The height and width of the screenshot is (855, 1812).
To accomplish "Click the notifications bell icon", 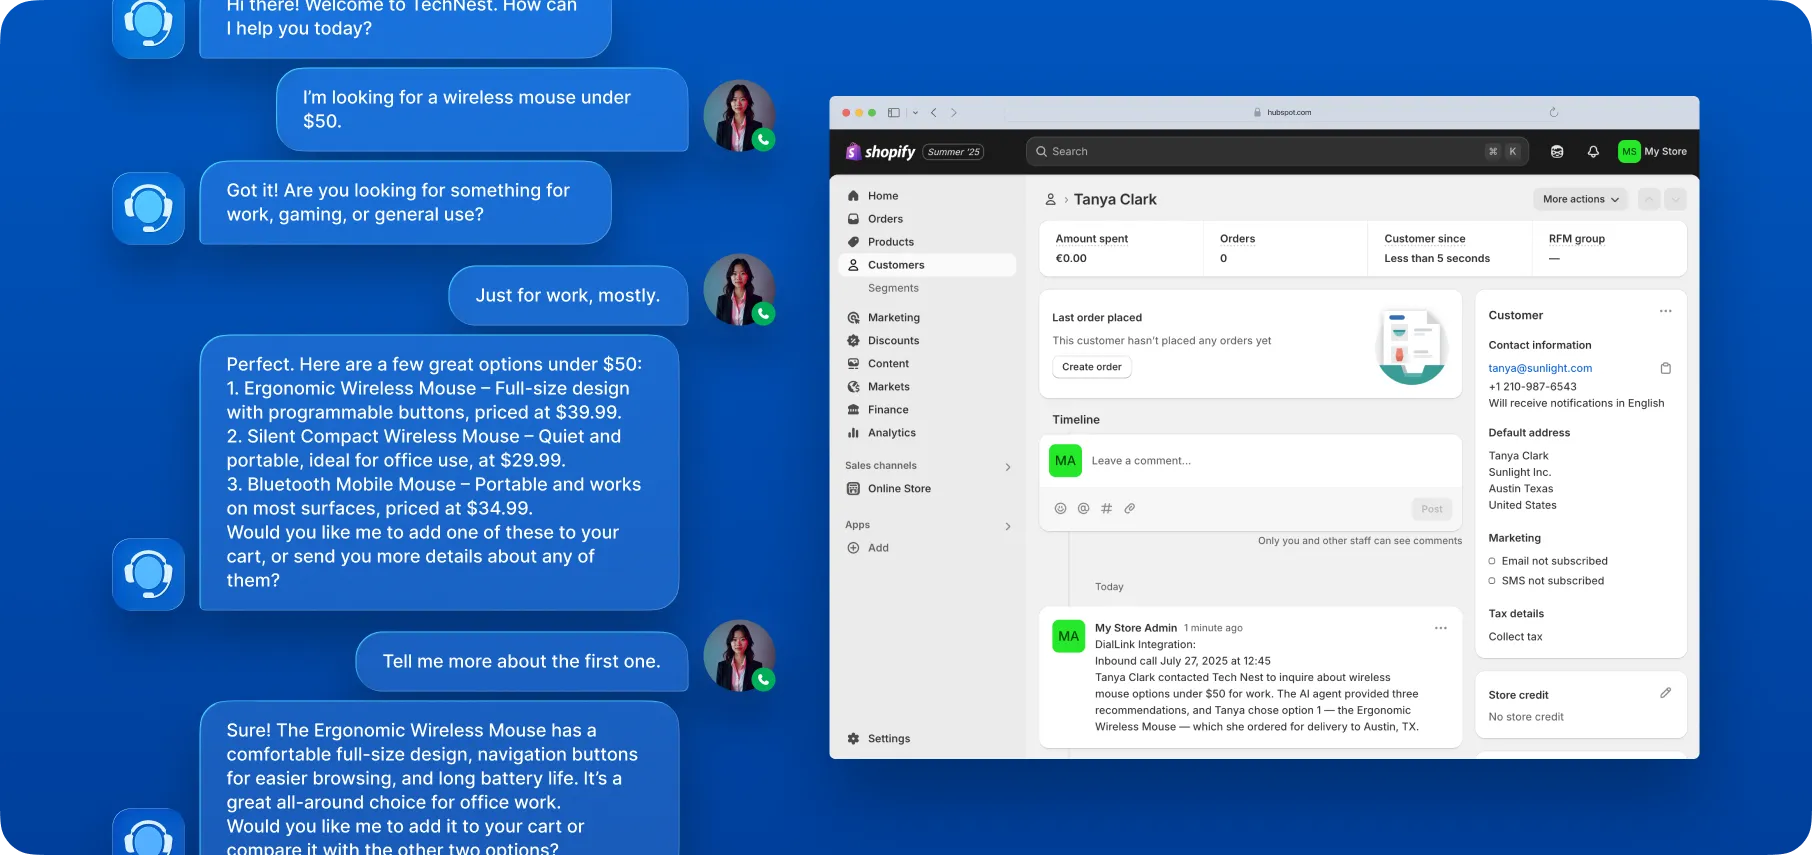I will (1593, 152).
